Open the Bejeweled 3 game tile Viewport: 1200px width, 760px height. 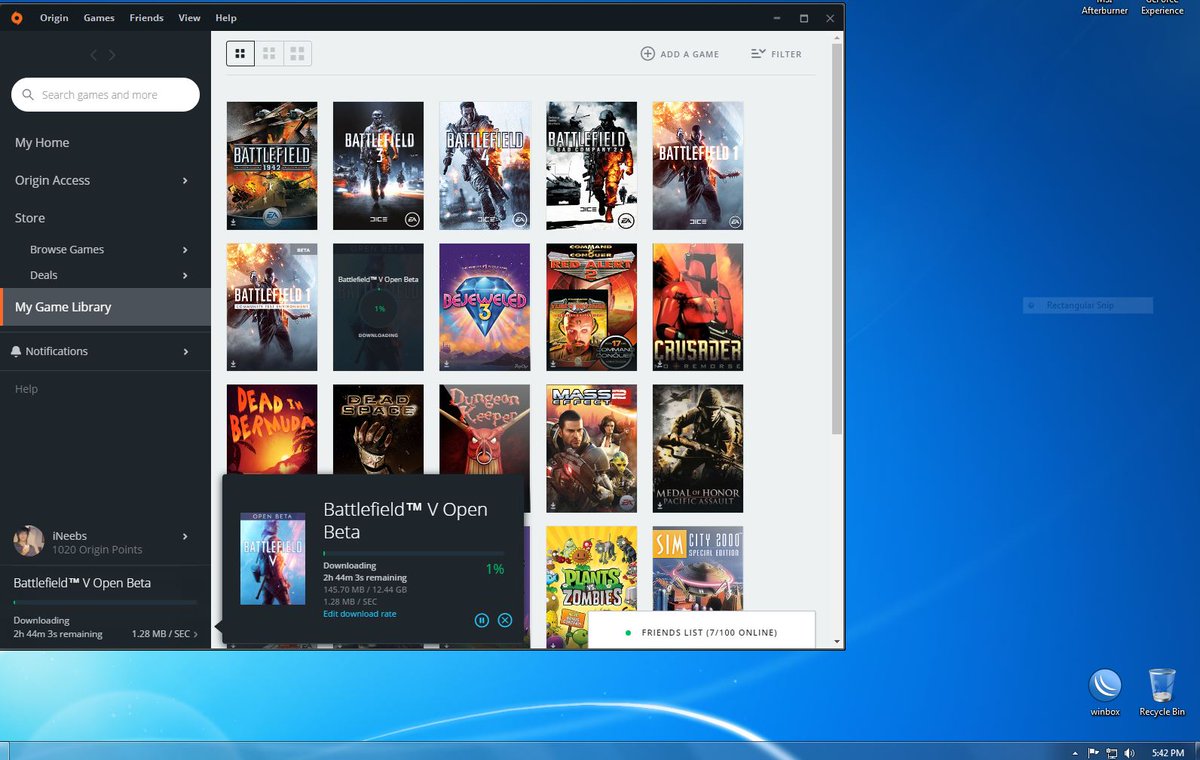pos(485,307)
